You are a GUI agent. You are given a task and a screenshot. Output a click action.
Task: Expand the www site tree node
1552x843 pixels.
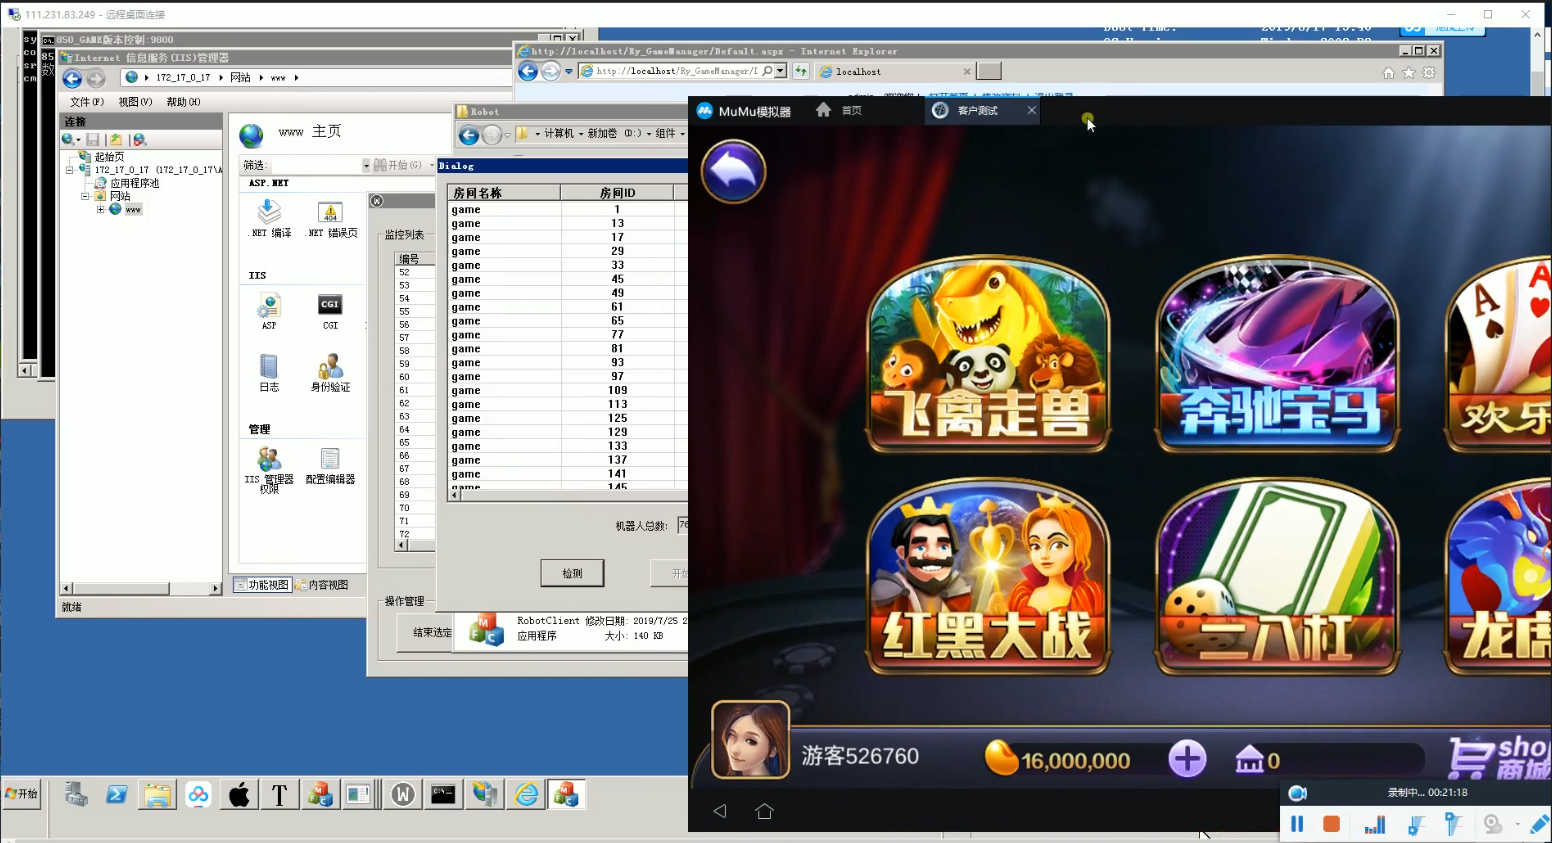pyautogui.click(x=100, y=210)
